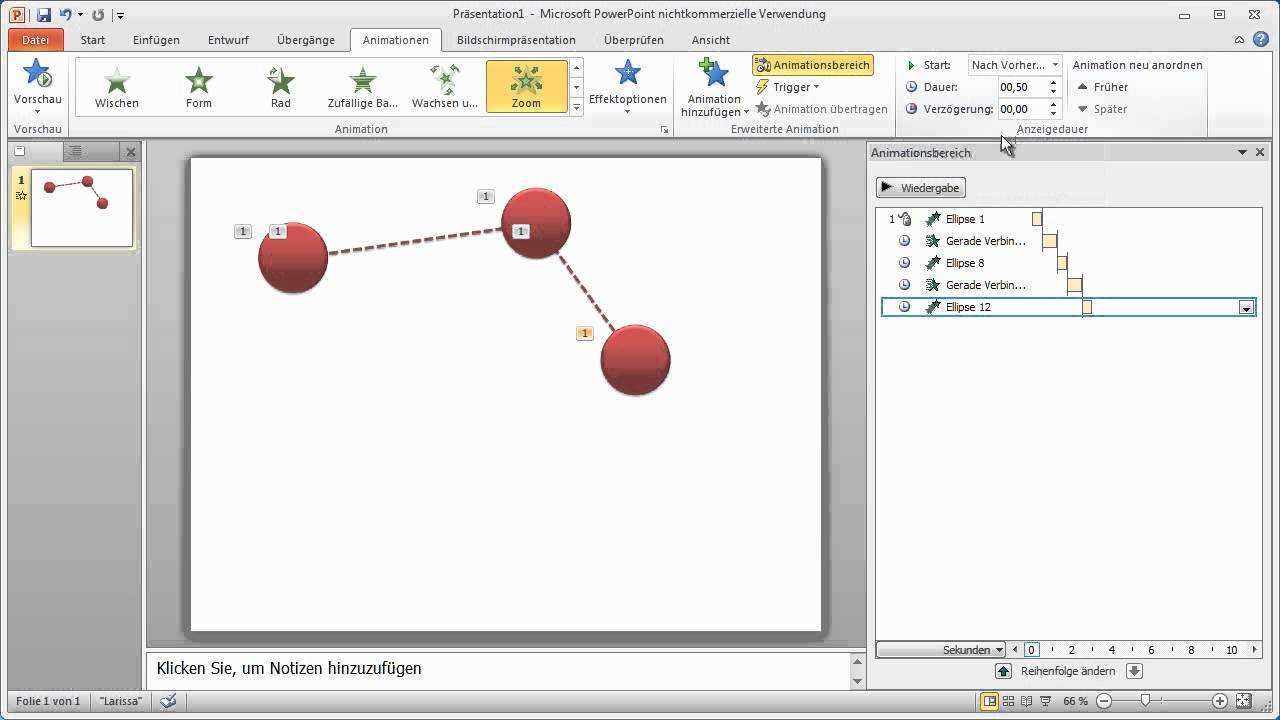This screenshot has width=1280, height=720.
Task: Activate normal view in status bar
Action: (x=989, y=701)
